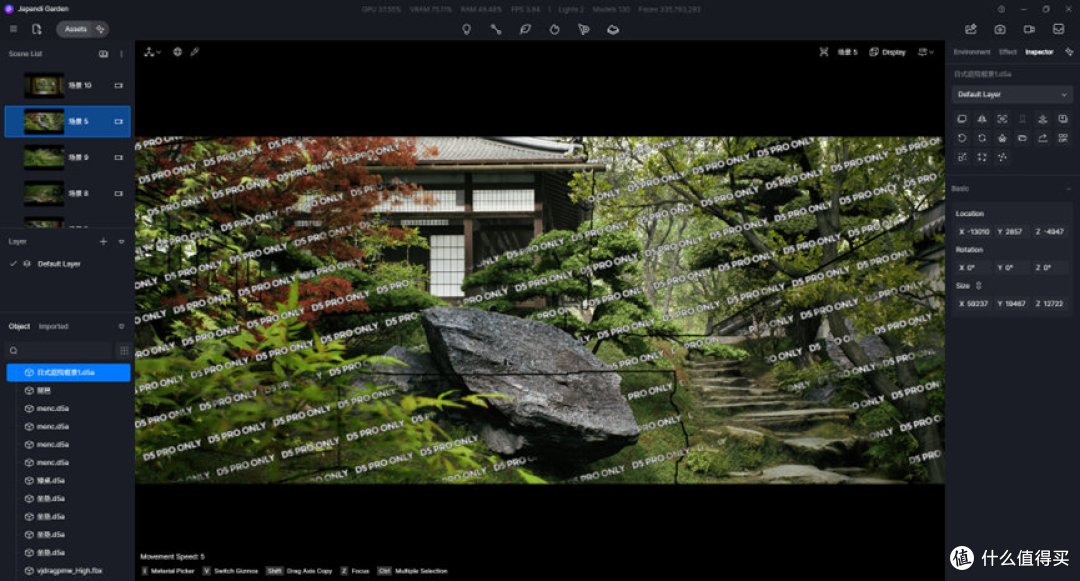Click the QR-style grid icon in Inspector
Image resolution: width=1080 pixels, height=581 pixels.
1063,138
